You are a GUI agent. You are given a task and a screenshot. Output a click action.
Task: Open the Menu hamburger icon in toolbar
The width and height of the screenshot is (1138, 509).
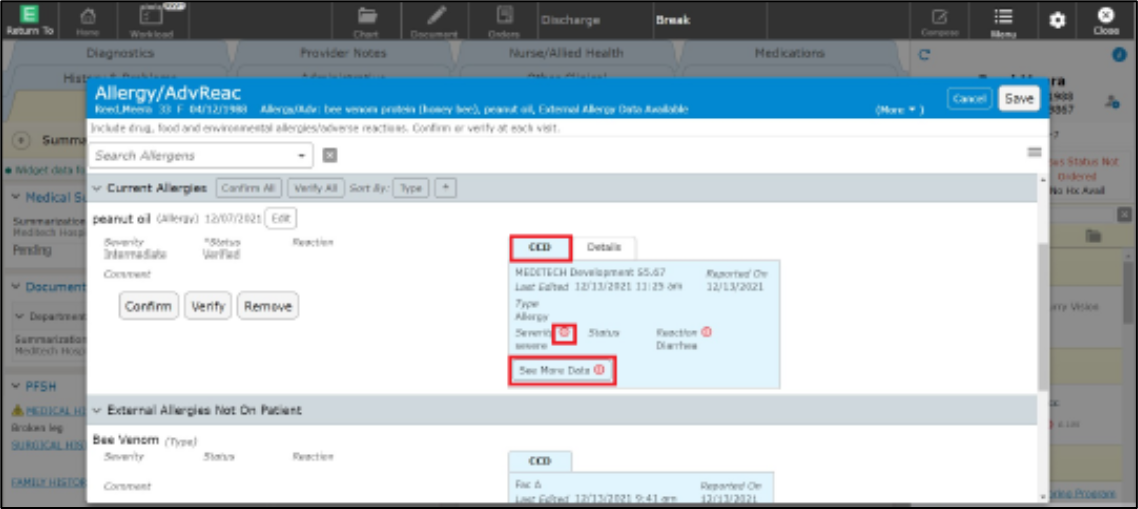tap(1003, 20)
